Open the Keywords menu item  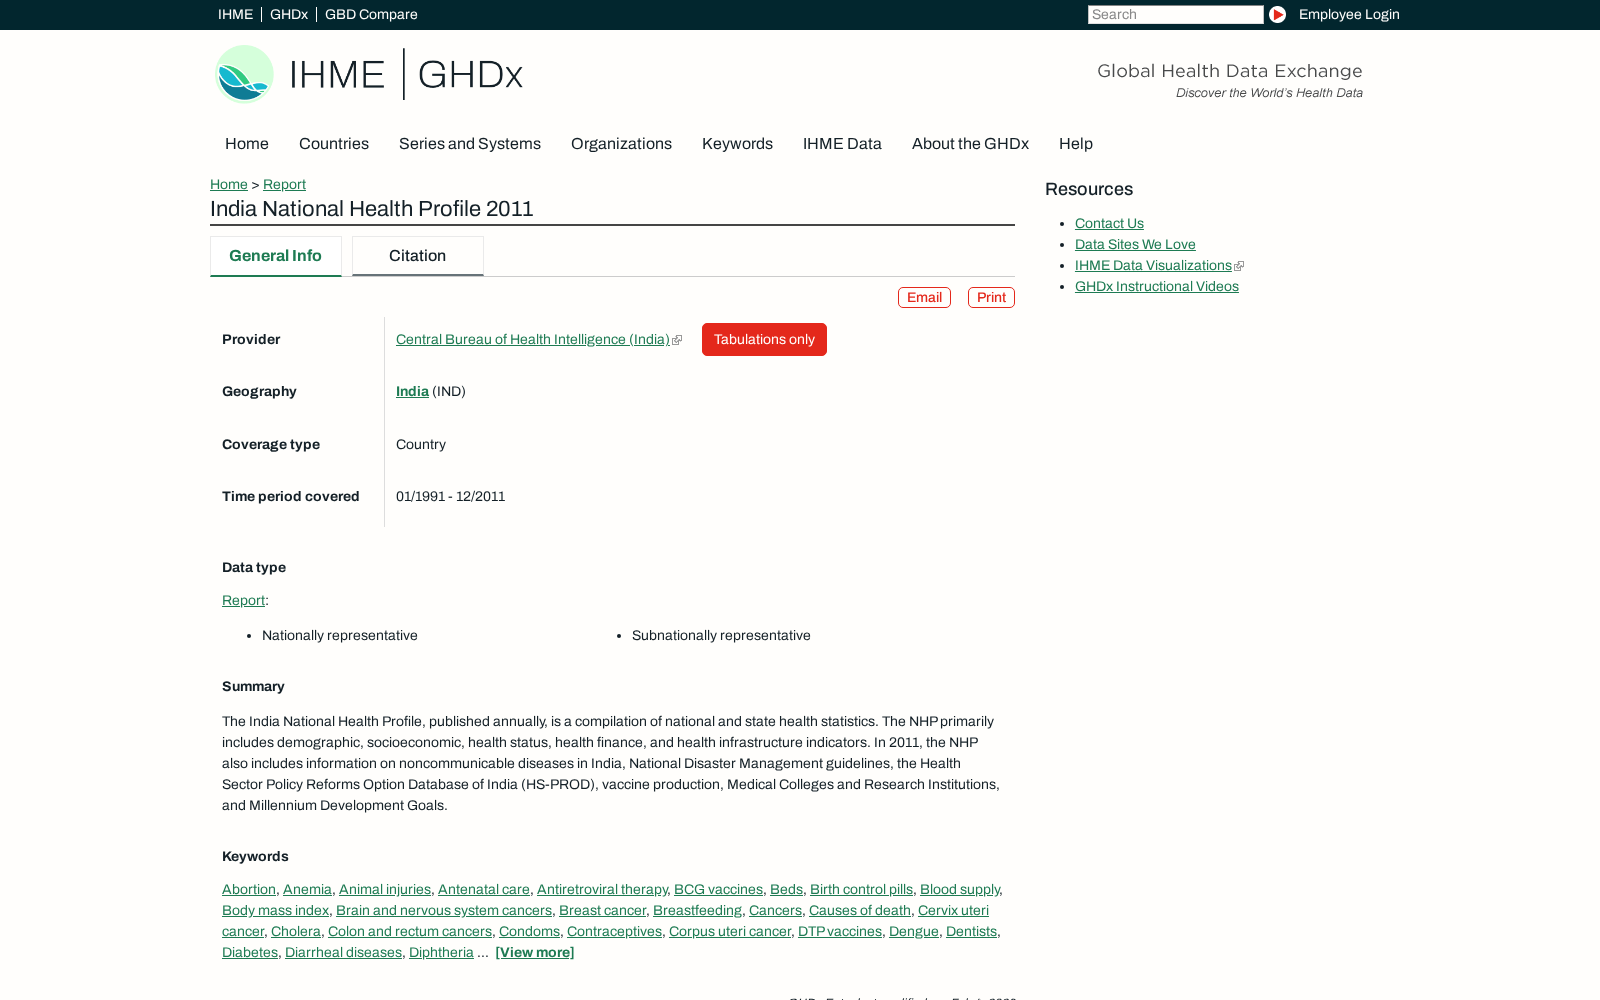click(737, 143)
